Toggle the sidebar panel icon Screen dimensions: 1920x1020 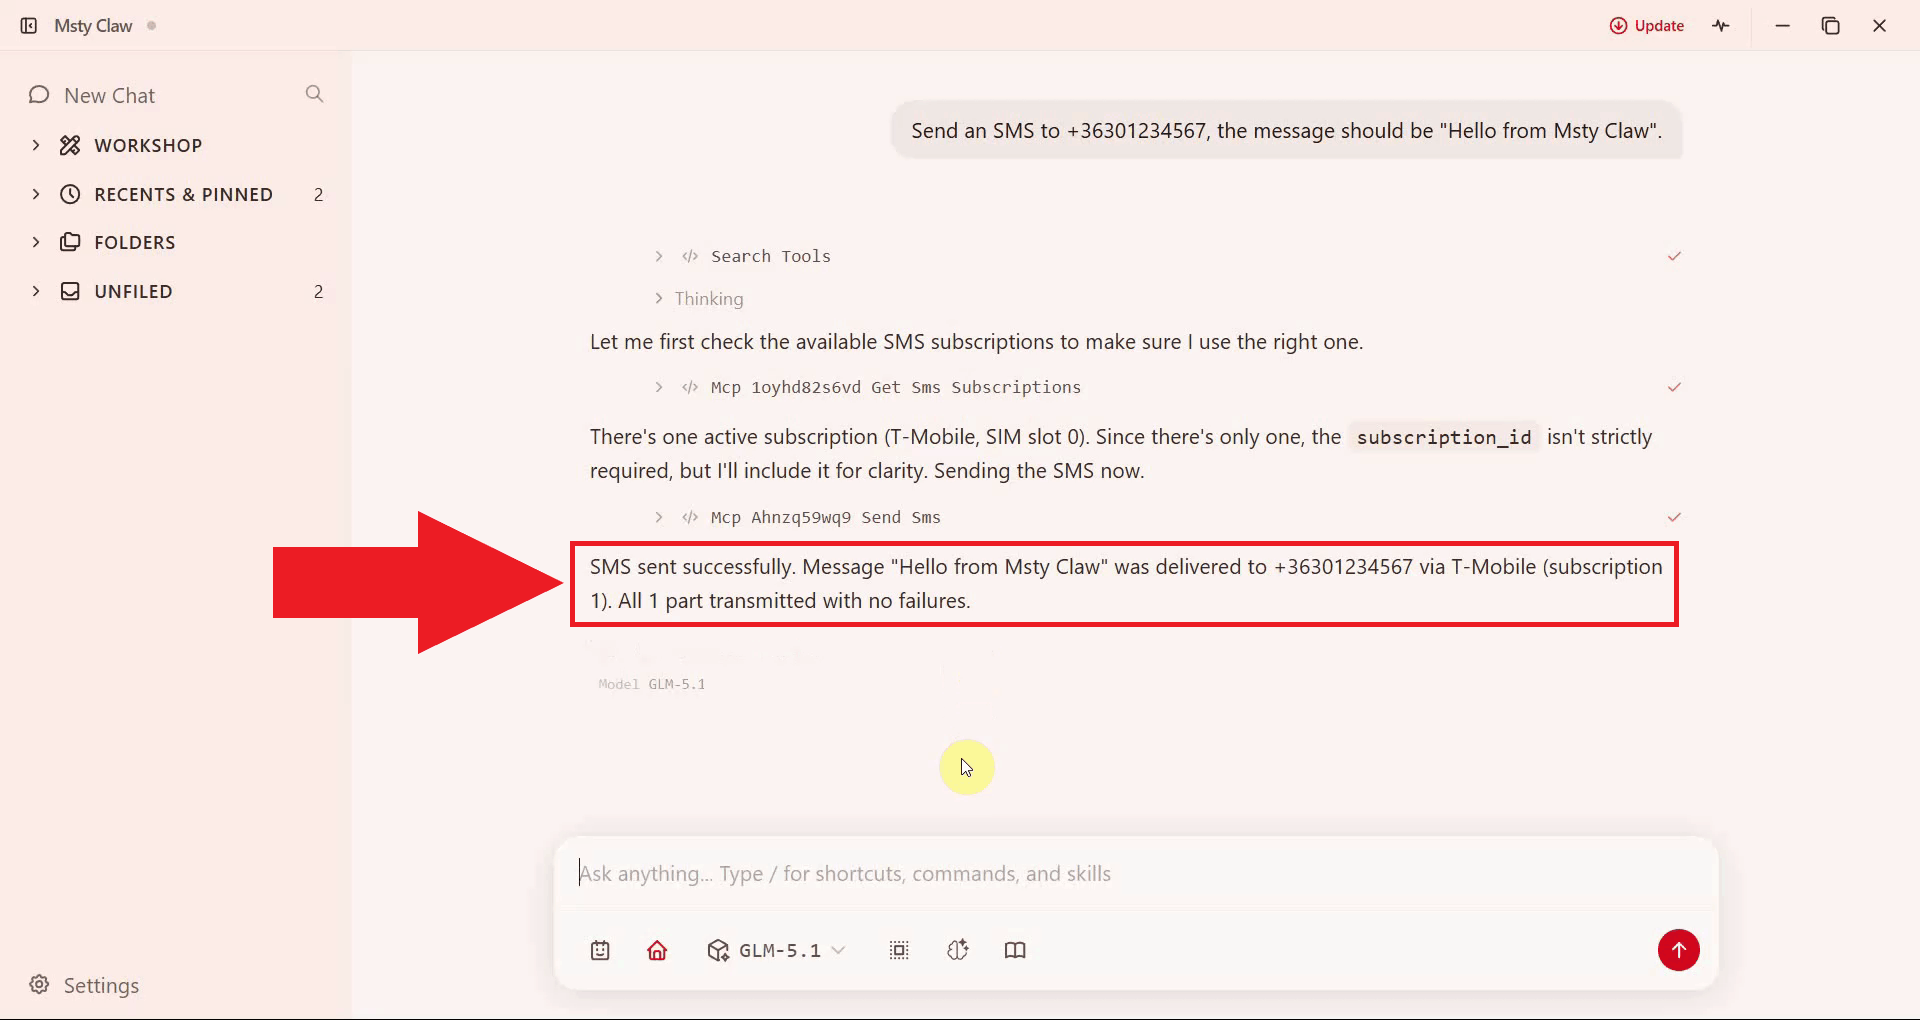tap(29, 26)
